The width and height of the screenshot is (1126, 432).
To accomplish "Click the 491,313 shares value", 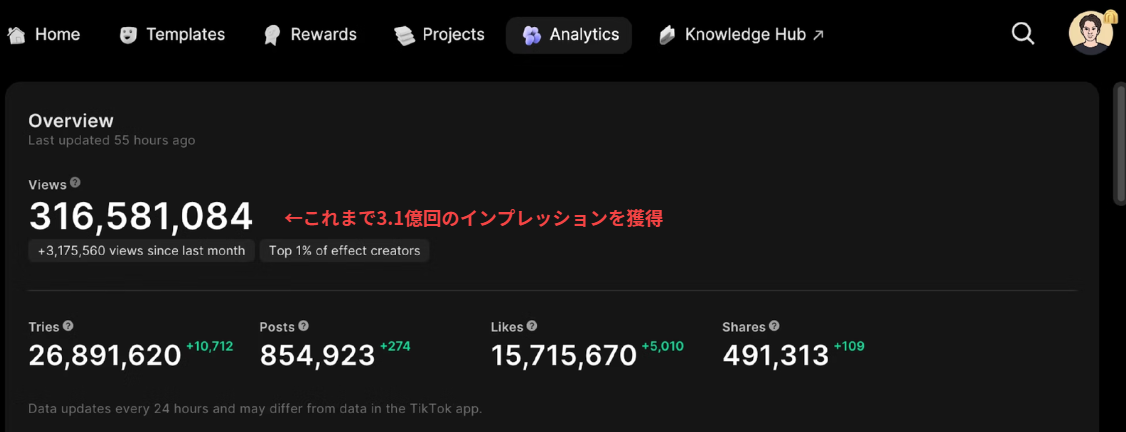I will point(776,355).
